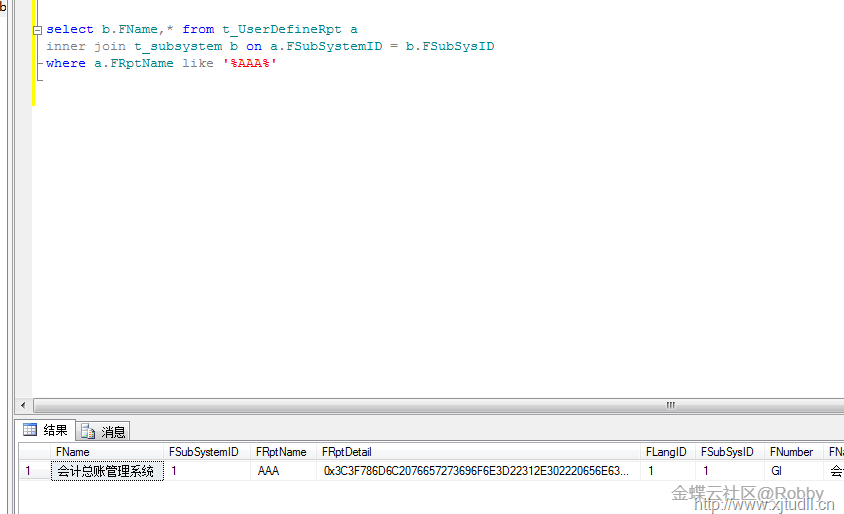This screenshot has height=514, width=844.
Task: Select the FSubSysID column header
Action: tap(727, 452)
